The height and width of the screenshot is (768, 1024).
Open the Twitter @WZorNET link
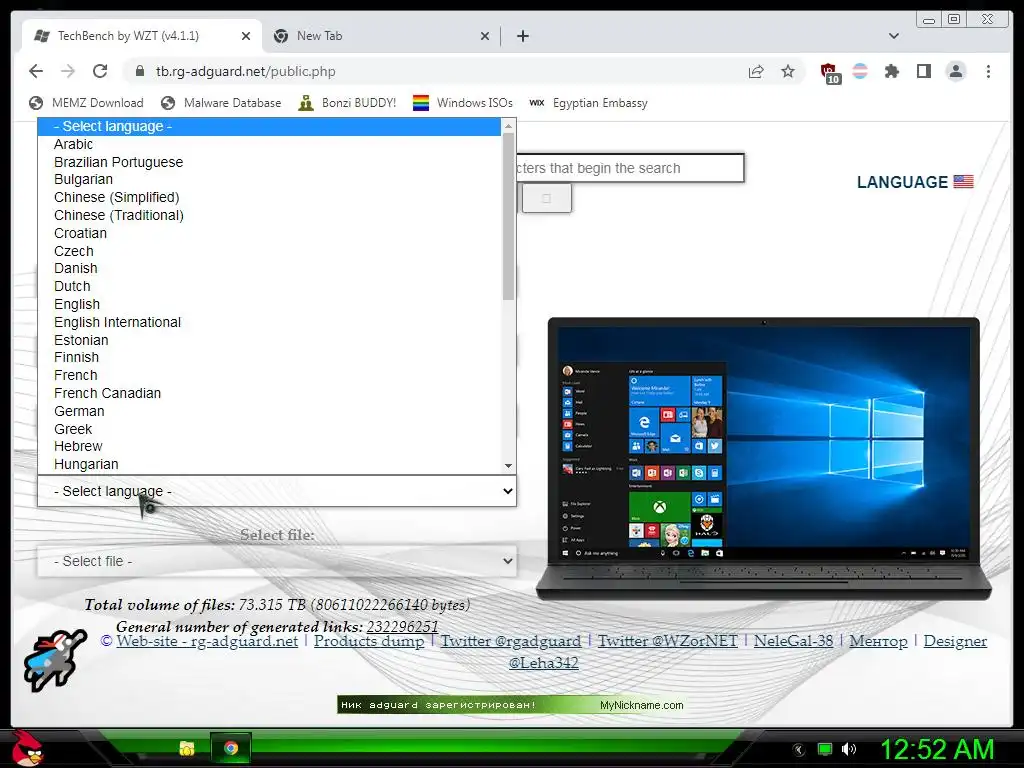pos(667,641)
